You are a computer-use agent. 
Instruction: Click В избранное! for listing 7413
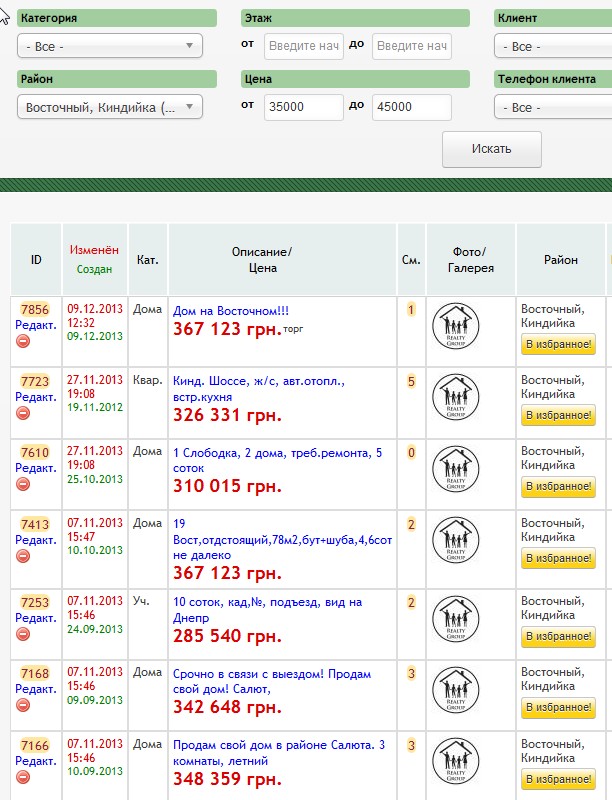point(558,558)
